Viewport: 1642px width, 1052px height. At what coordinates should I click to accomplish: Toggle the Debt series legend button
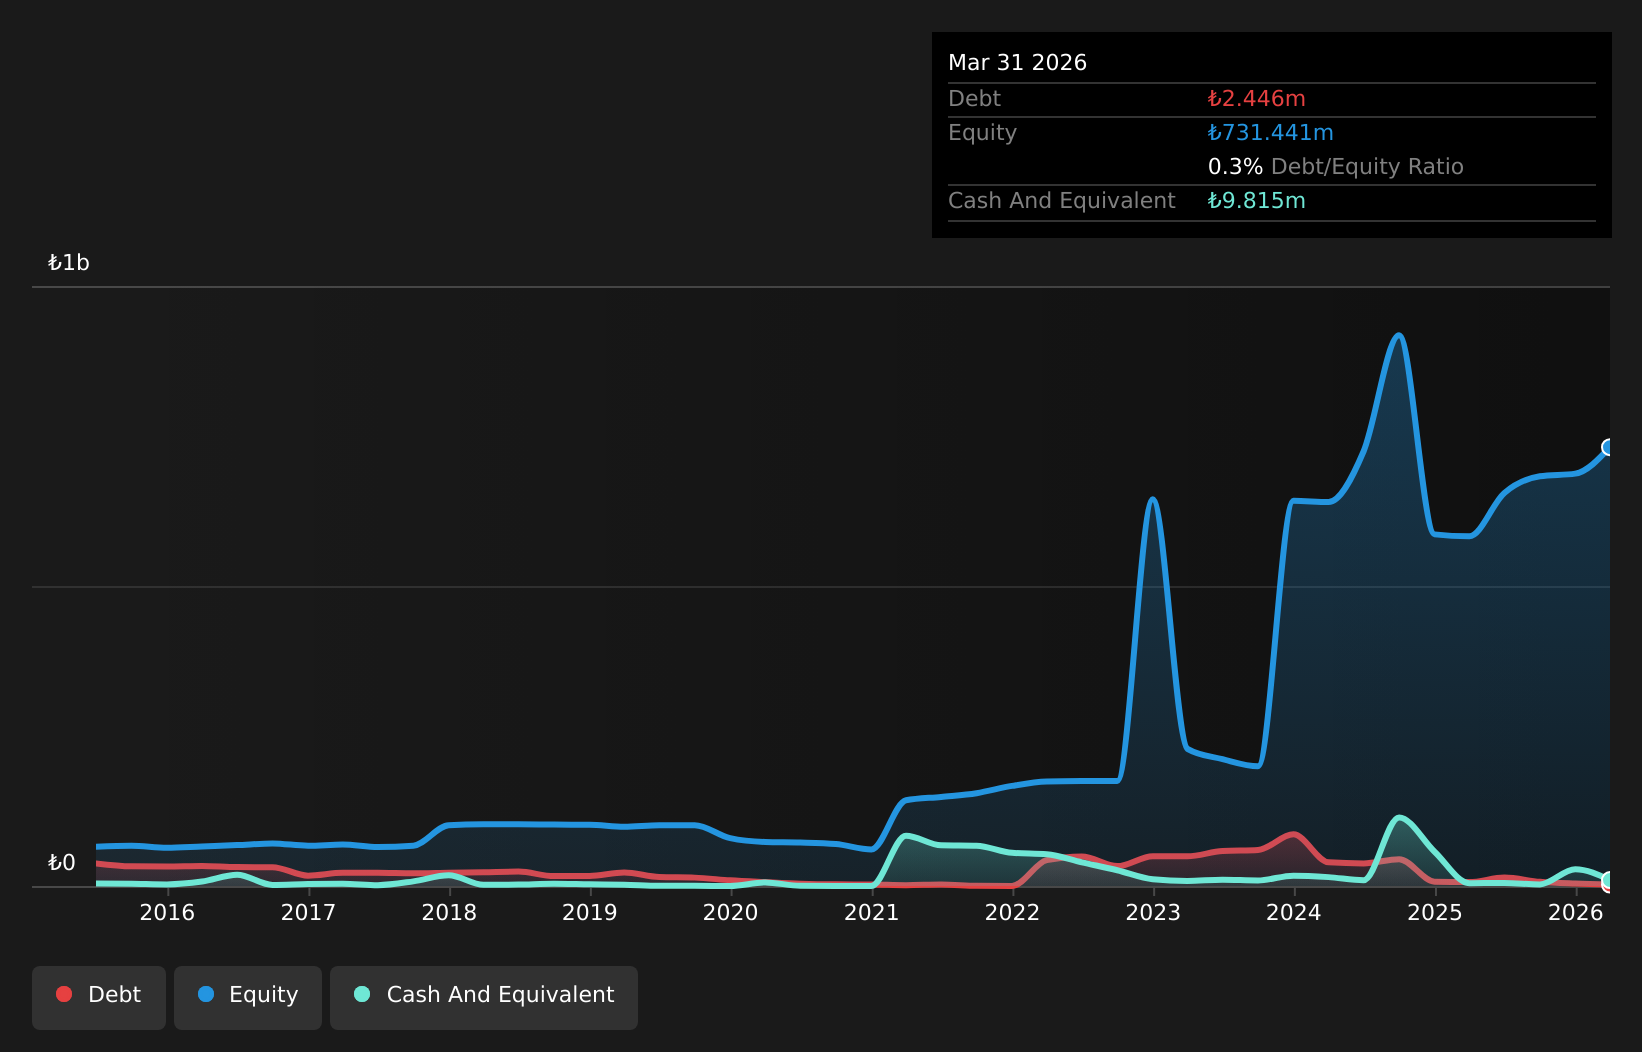coord(99,997)
